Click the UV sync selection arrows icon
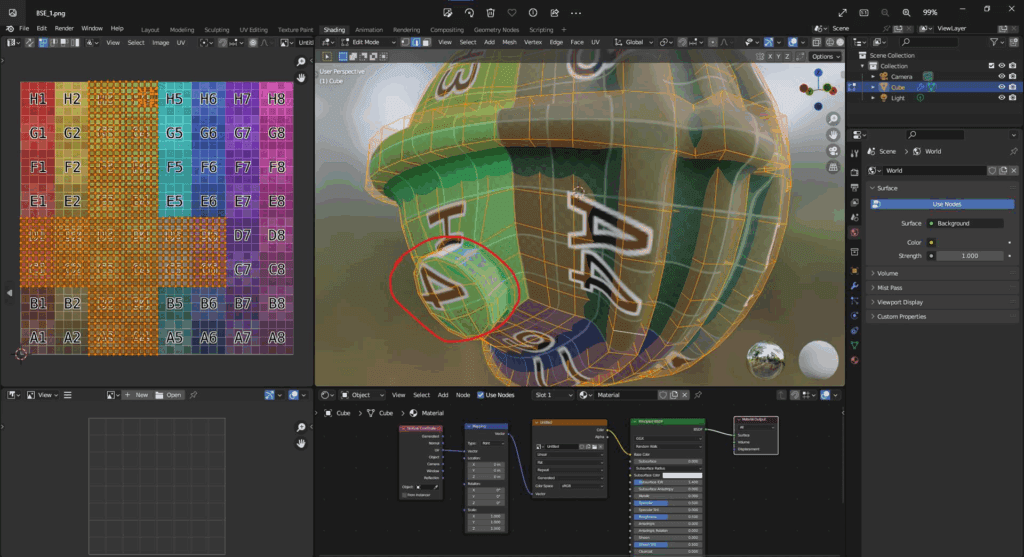This screenshot has height=557, width=1024. 30,42
